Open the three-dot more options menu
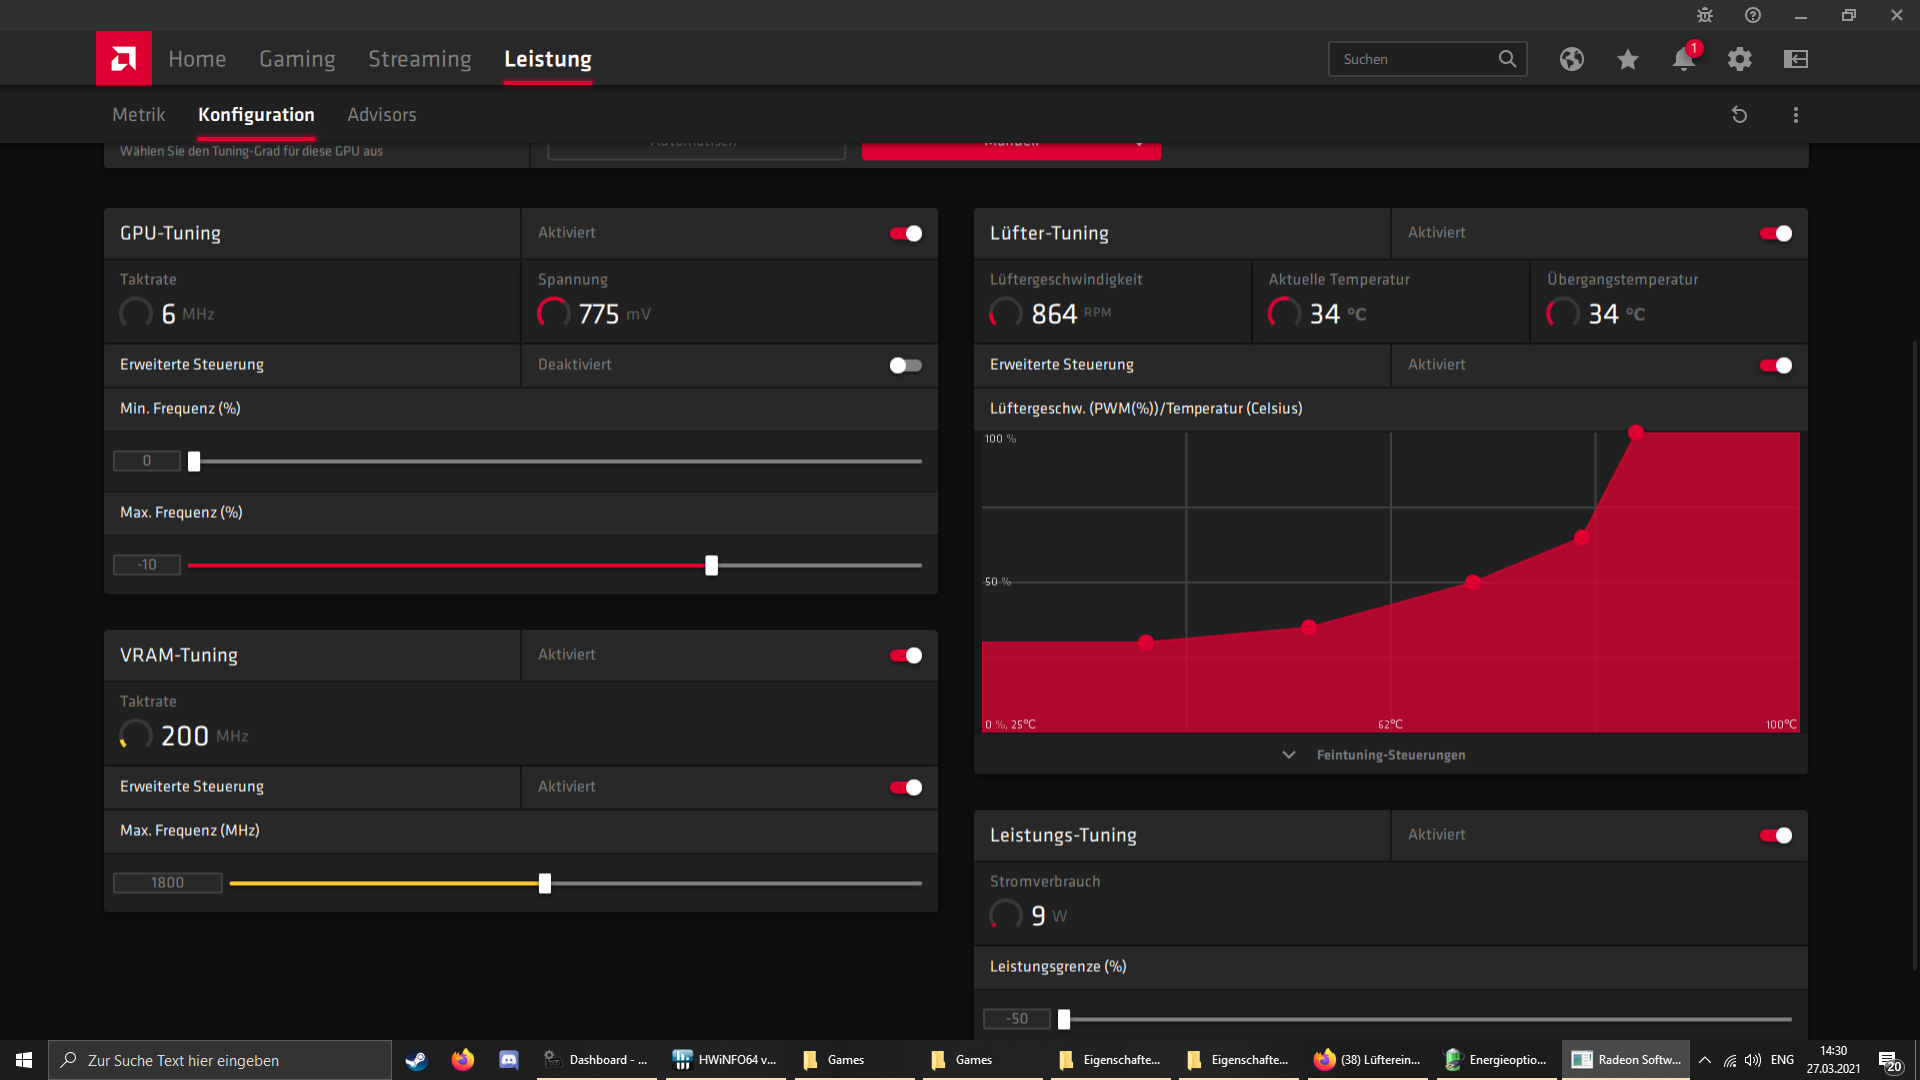 [x=1796, y=115]
